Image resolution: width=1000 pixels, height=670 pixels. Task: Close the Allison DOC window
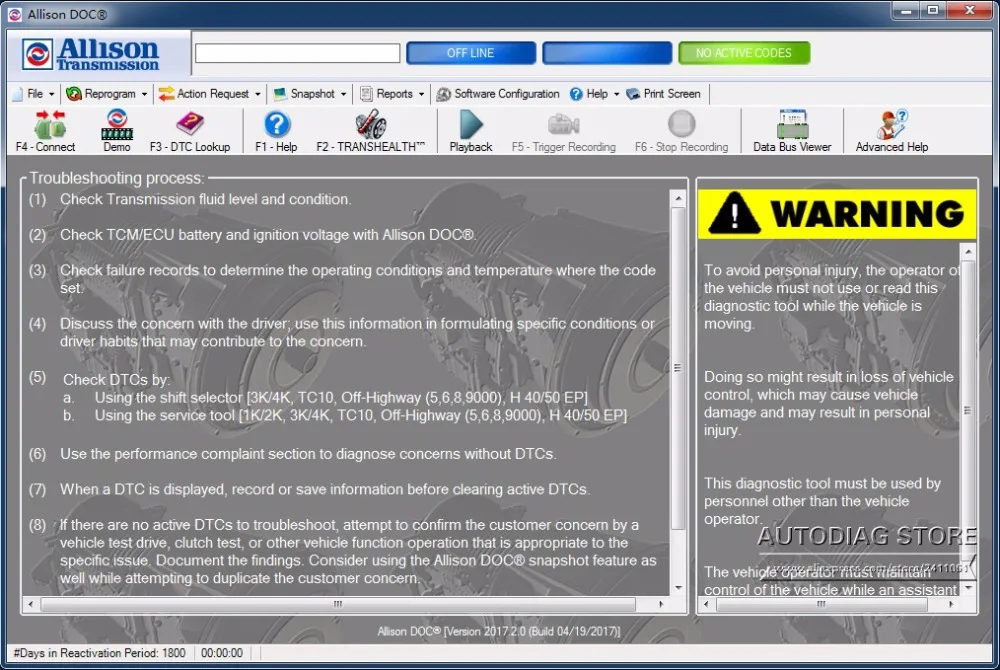pyautogui.click(x=970, y=11)
